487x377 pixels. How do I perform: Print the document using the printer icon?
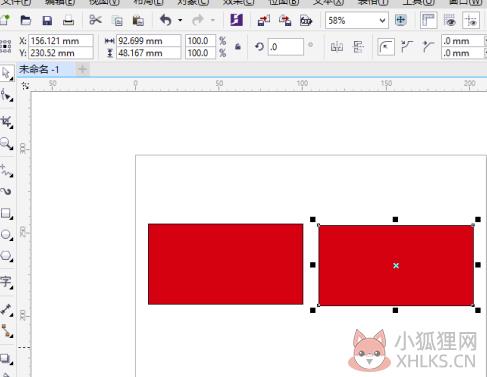point(68,21)
